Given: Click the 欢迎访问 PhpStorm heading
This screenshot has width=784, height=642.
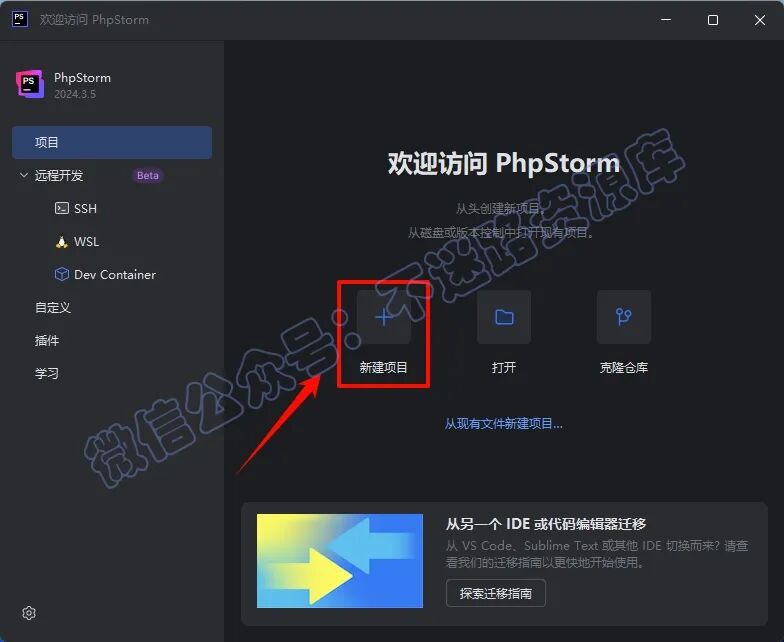Looking at the screenshot, I should pos(504,163).
